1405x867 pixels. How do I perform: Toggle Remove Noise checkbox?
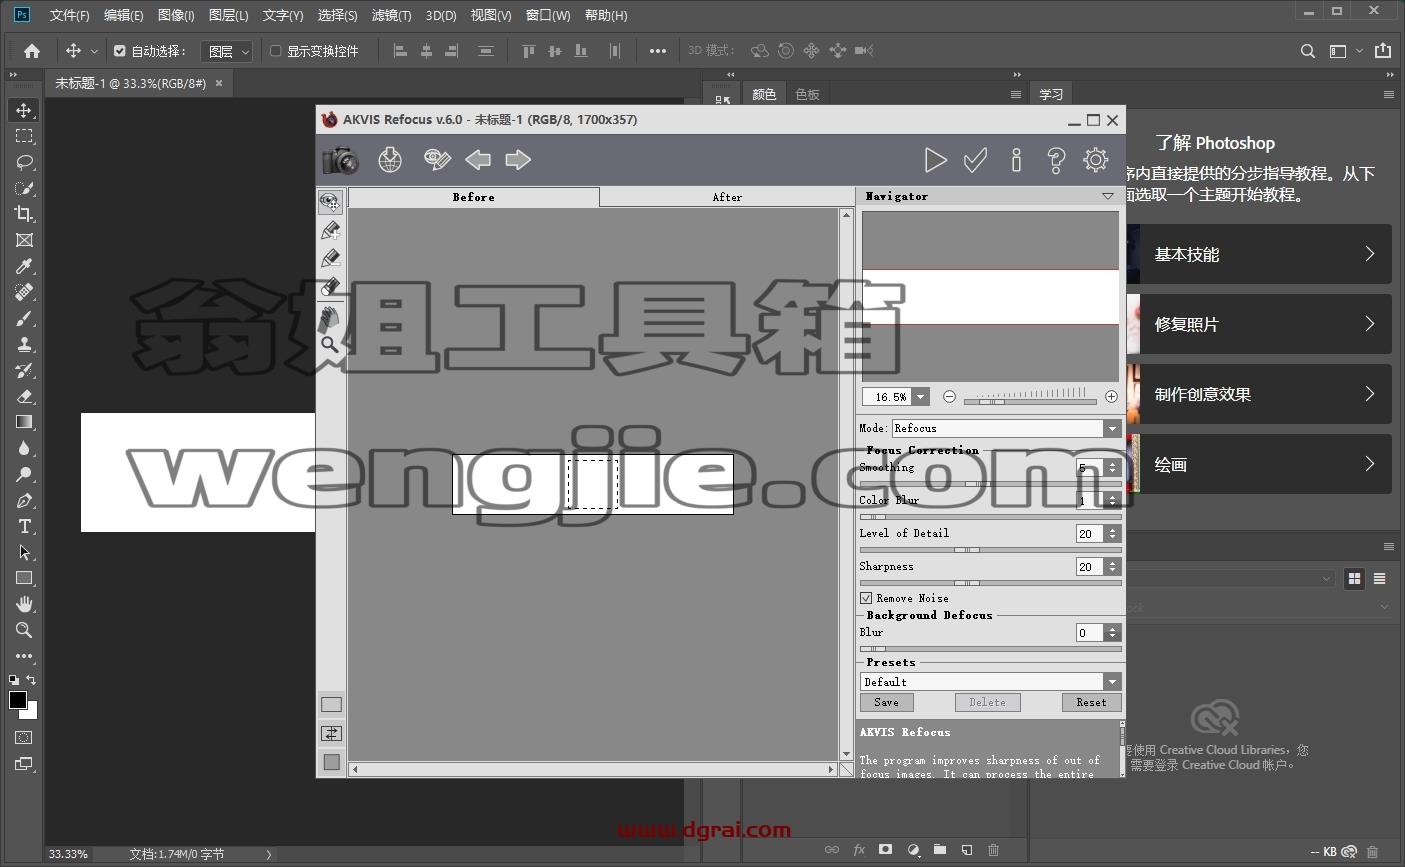(x=866, y=598)
